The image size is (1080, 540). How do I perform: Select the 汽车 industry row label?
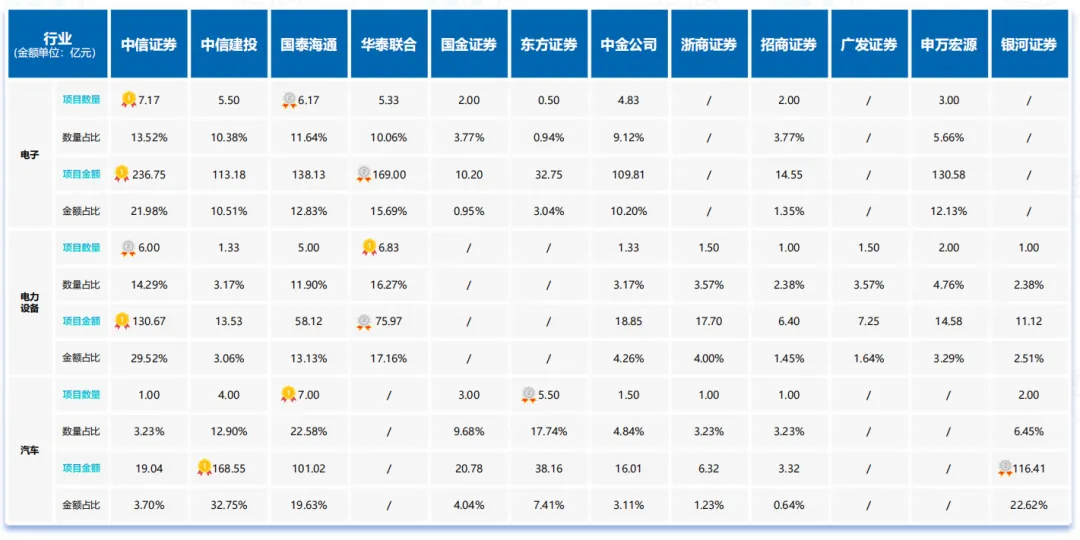[x=30, y=450]
